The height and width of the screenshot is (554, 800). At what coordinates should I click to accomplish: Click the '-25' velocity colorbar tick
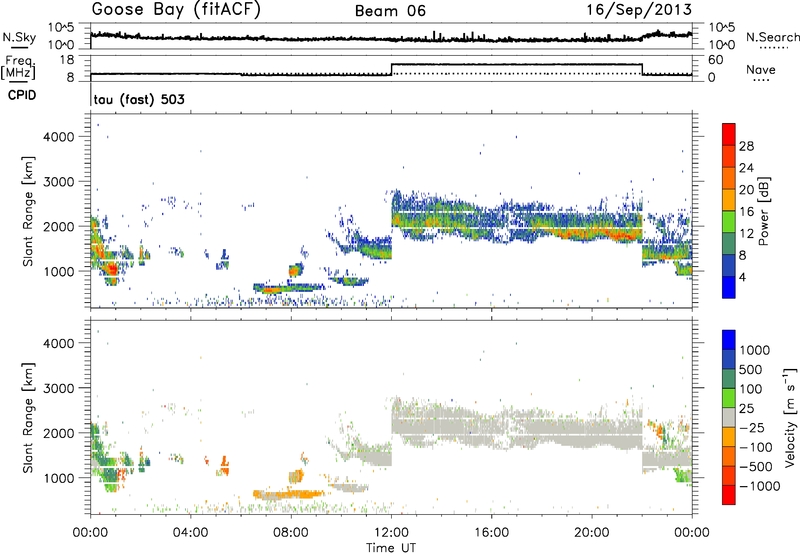pos(752,427)
